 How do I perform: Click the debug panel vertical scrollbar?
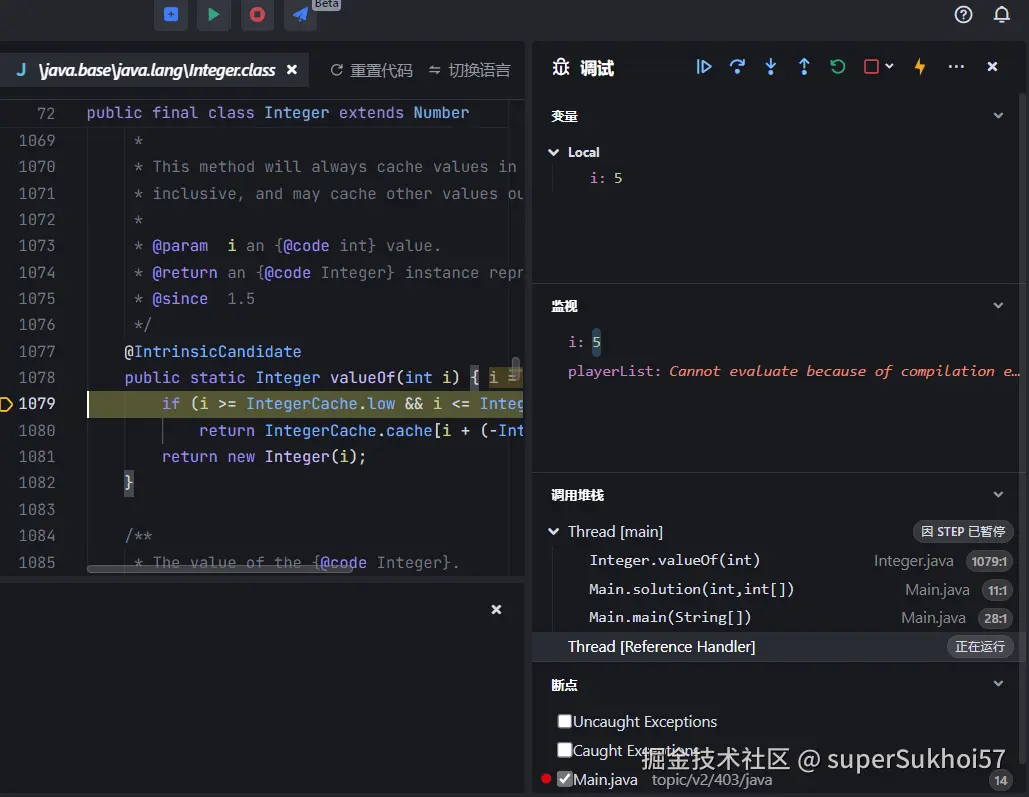1022,427
